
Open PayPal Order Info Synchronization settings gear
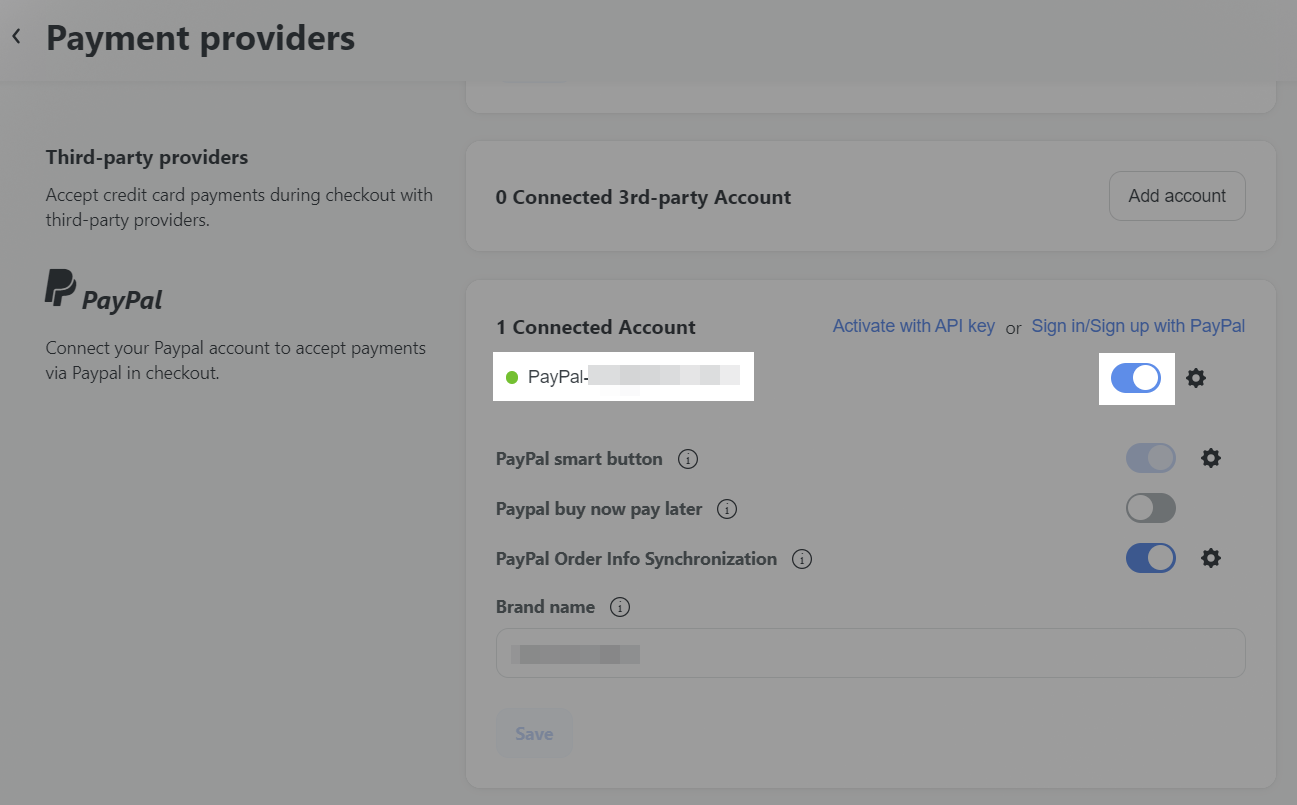coord(1210,558)
